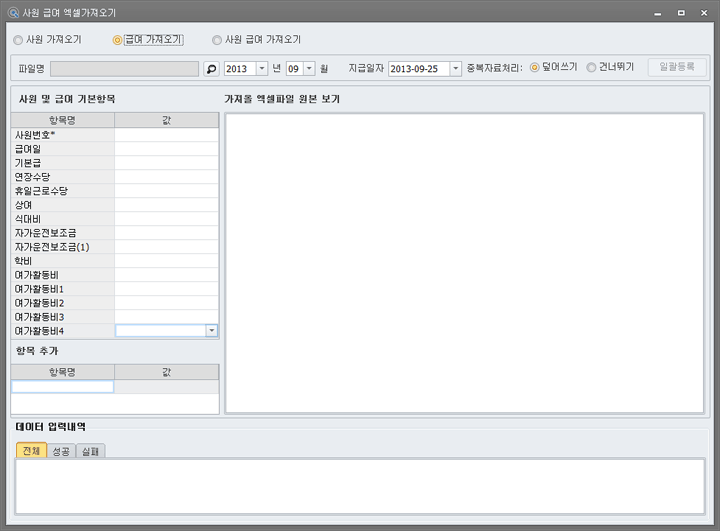Switch to the 성공 tab

(61, 451)
